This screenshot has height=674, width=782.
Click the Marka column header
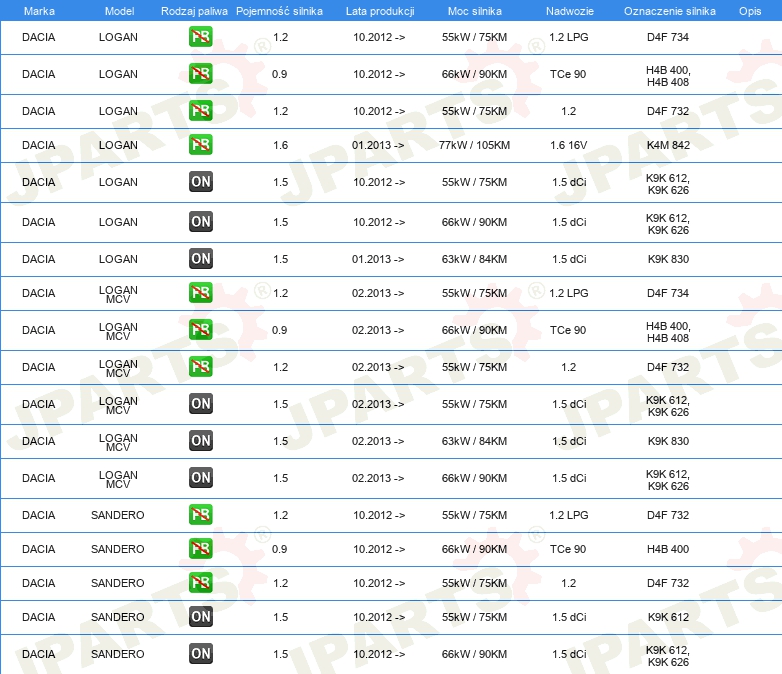[x=39, y=11]
